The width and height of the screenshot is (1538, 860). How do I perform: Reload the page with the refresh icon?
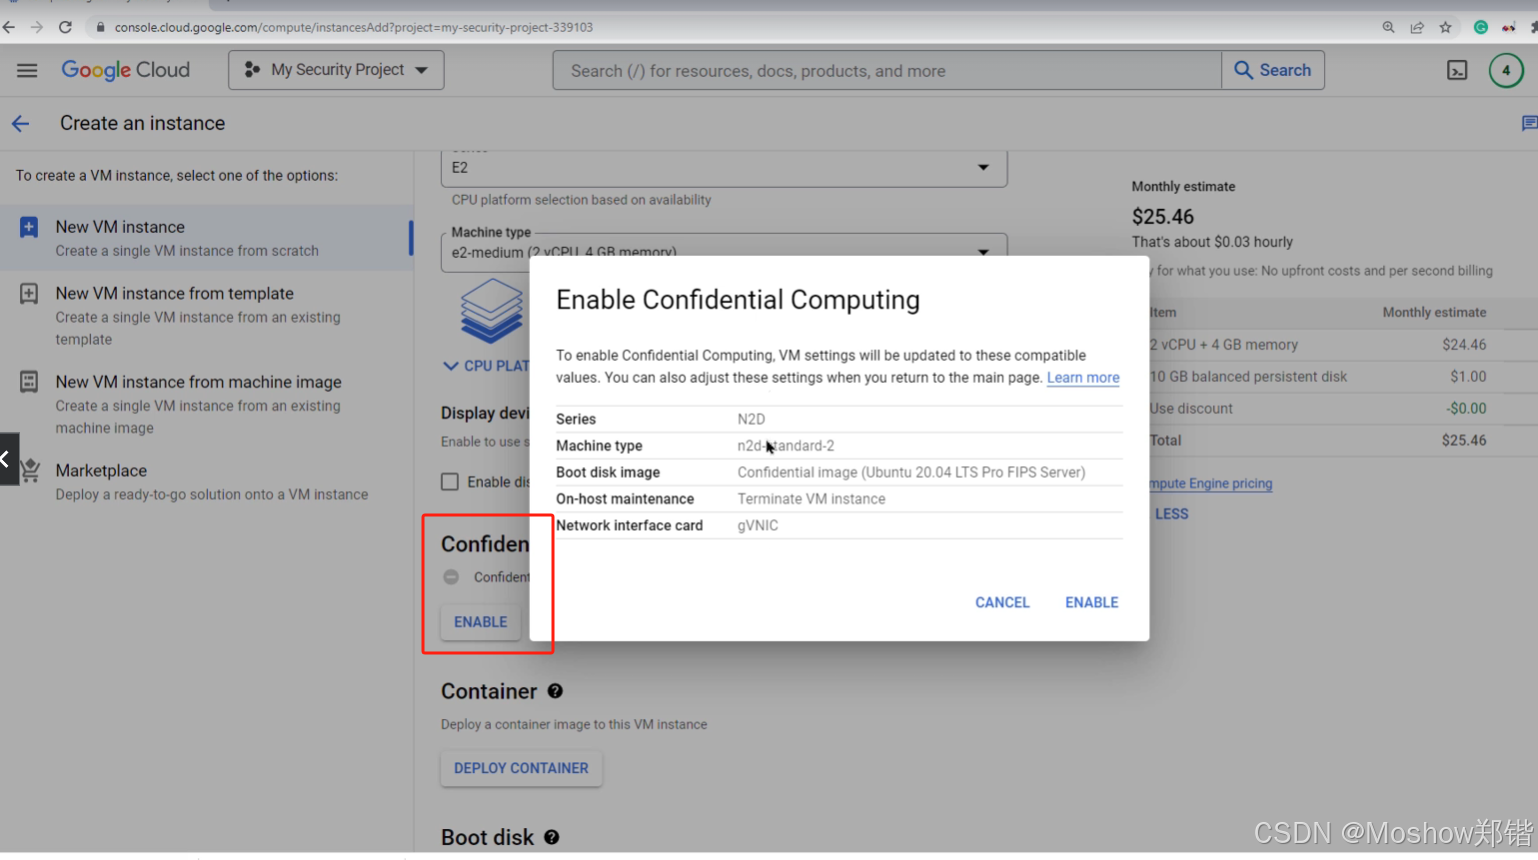tap(65, 27)
